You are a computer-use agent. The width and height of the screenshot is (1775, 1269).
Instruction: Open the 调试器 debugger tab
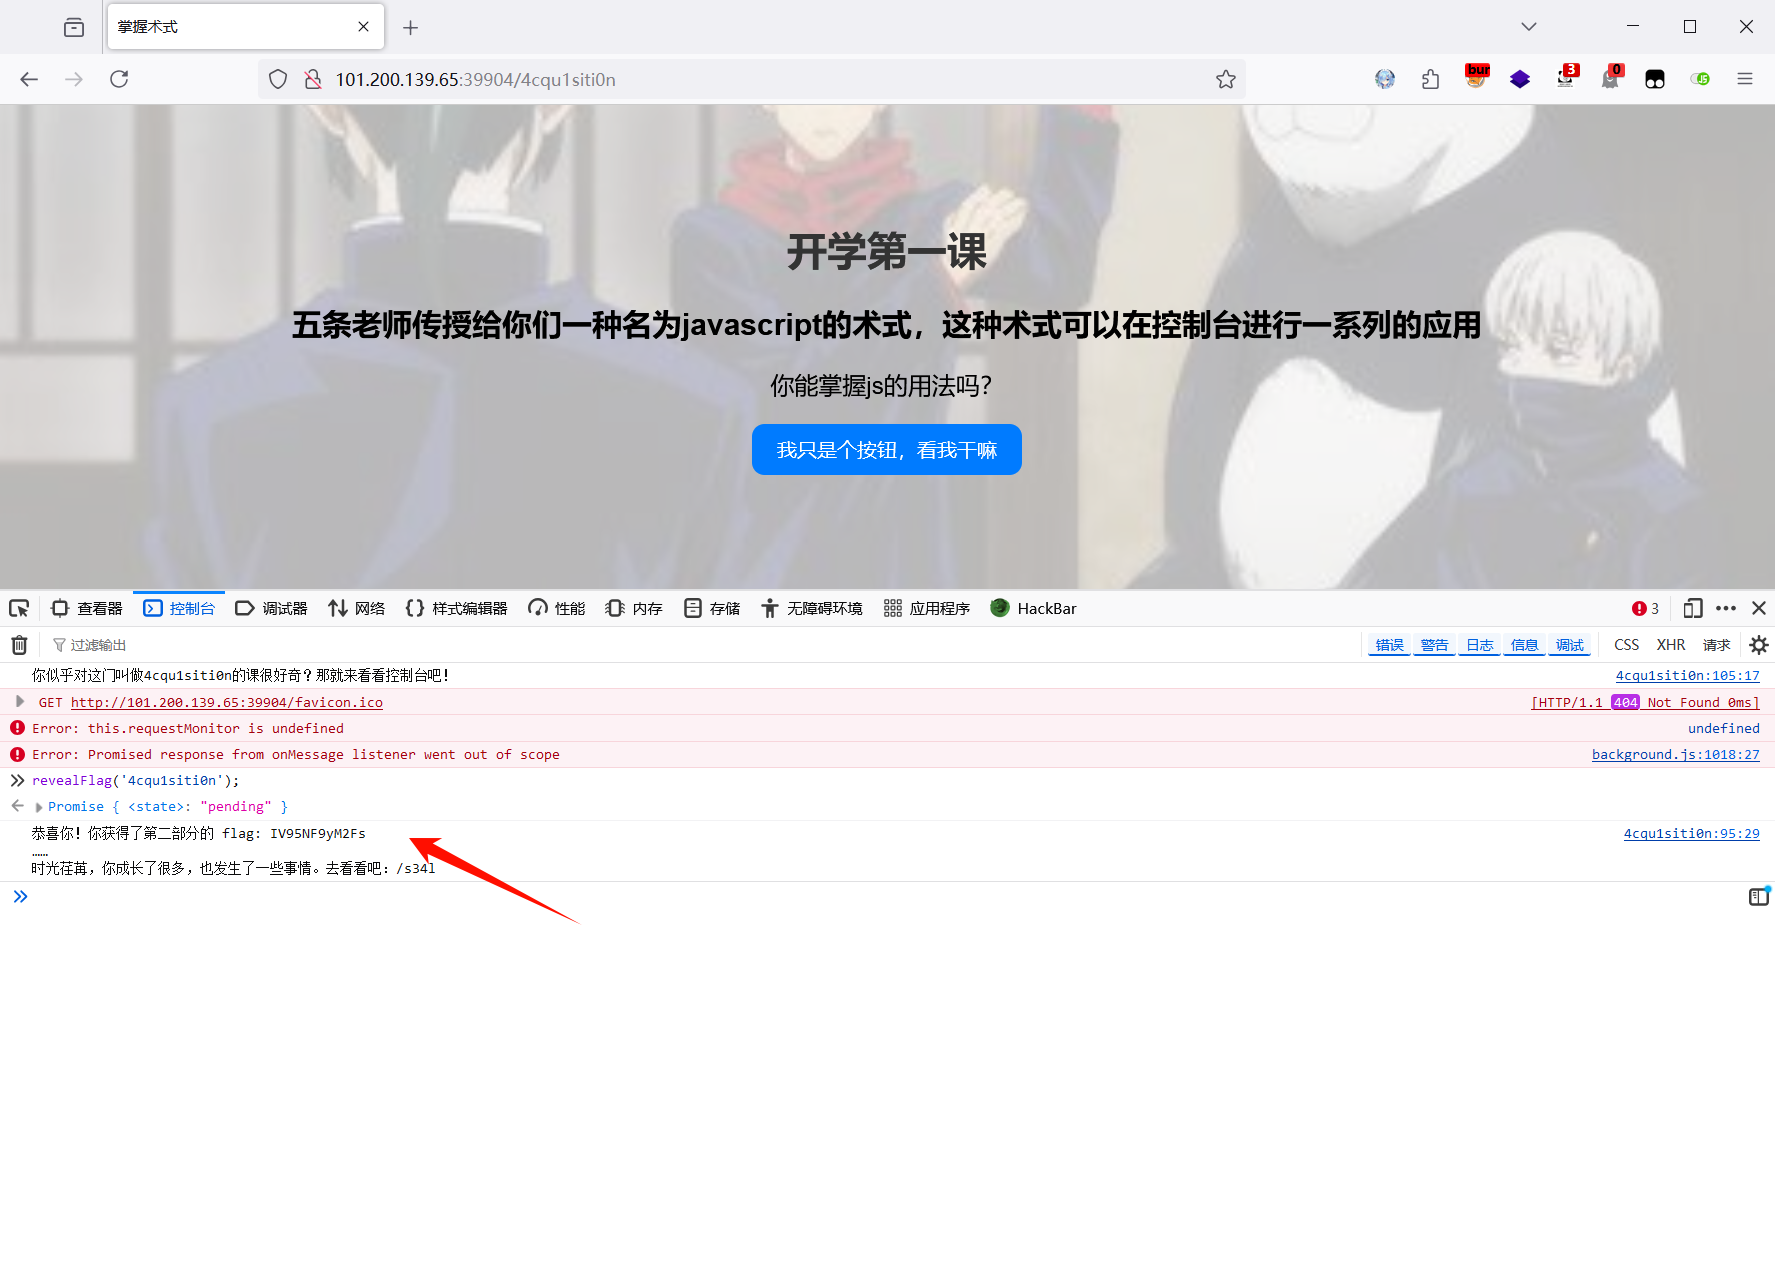(271, 608)
